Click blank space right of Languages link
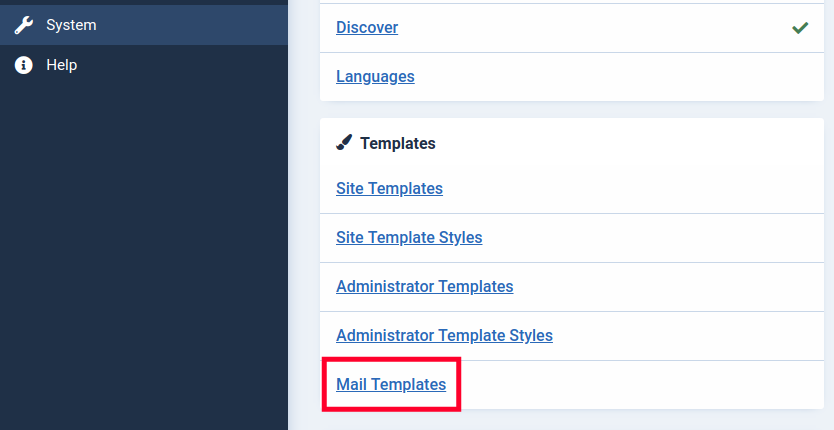 click(620, 76)
